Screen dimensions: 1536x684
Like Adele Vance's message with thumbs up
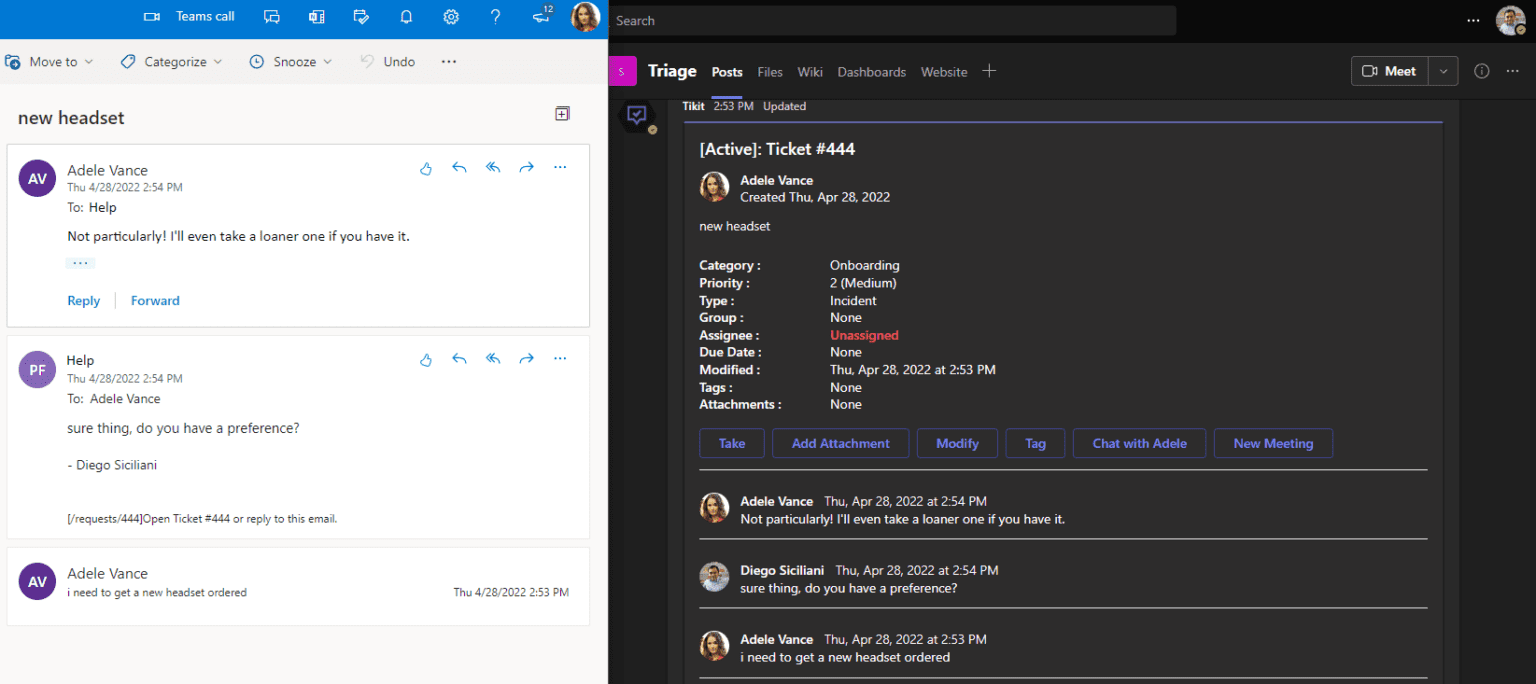[x=425, y=168]
